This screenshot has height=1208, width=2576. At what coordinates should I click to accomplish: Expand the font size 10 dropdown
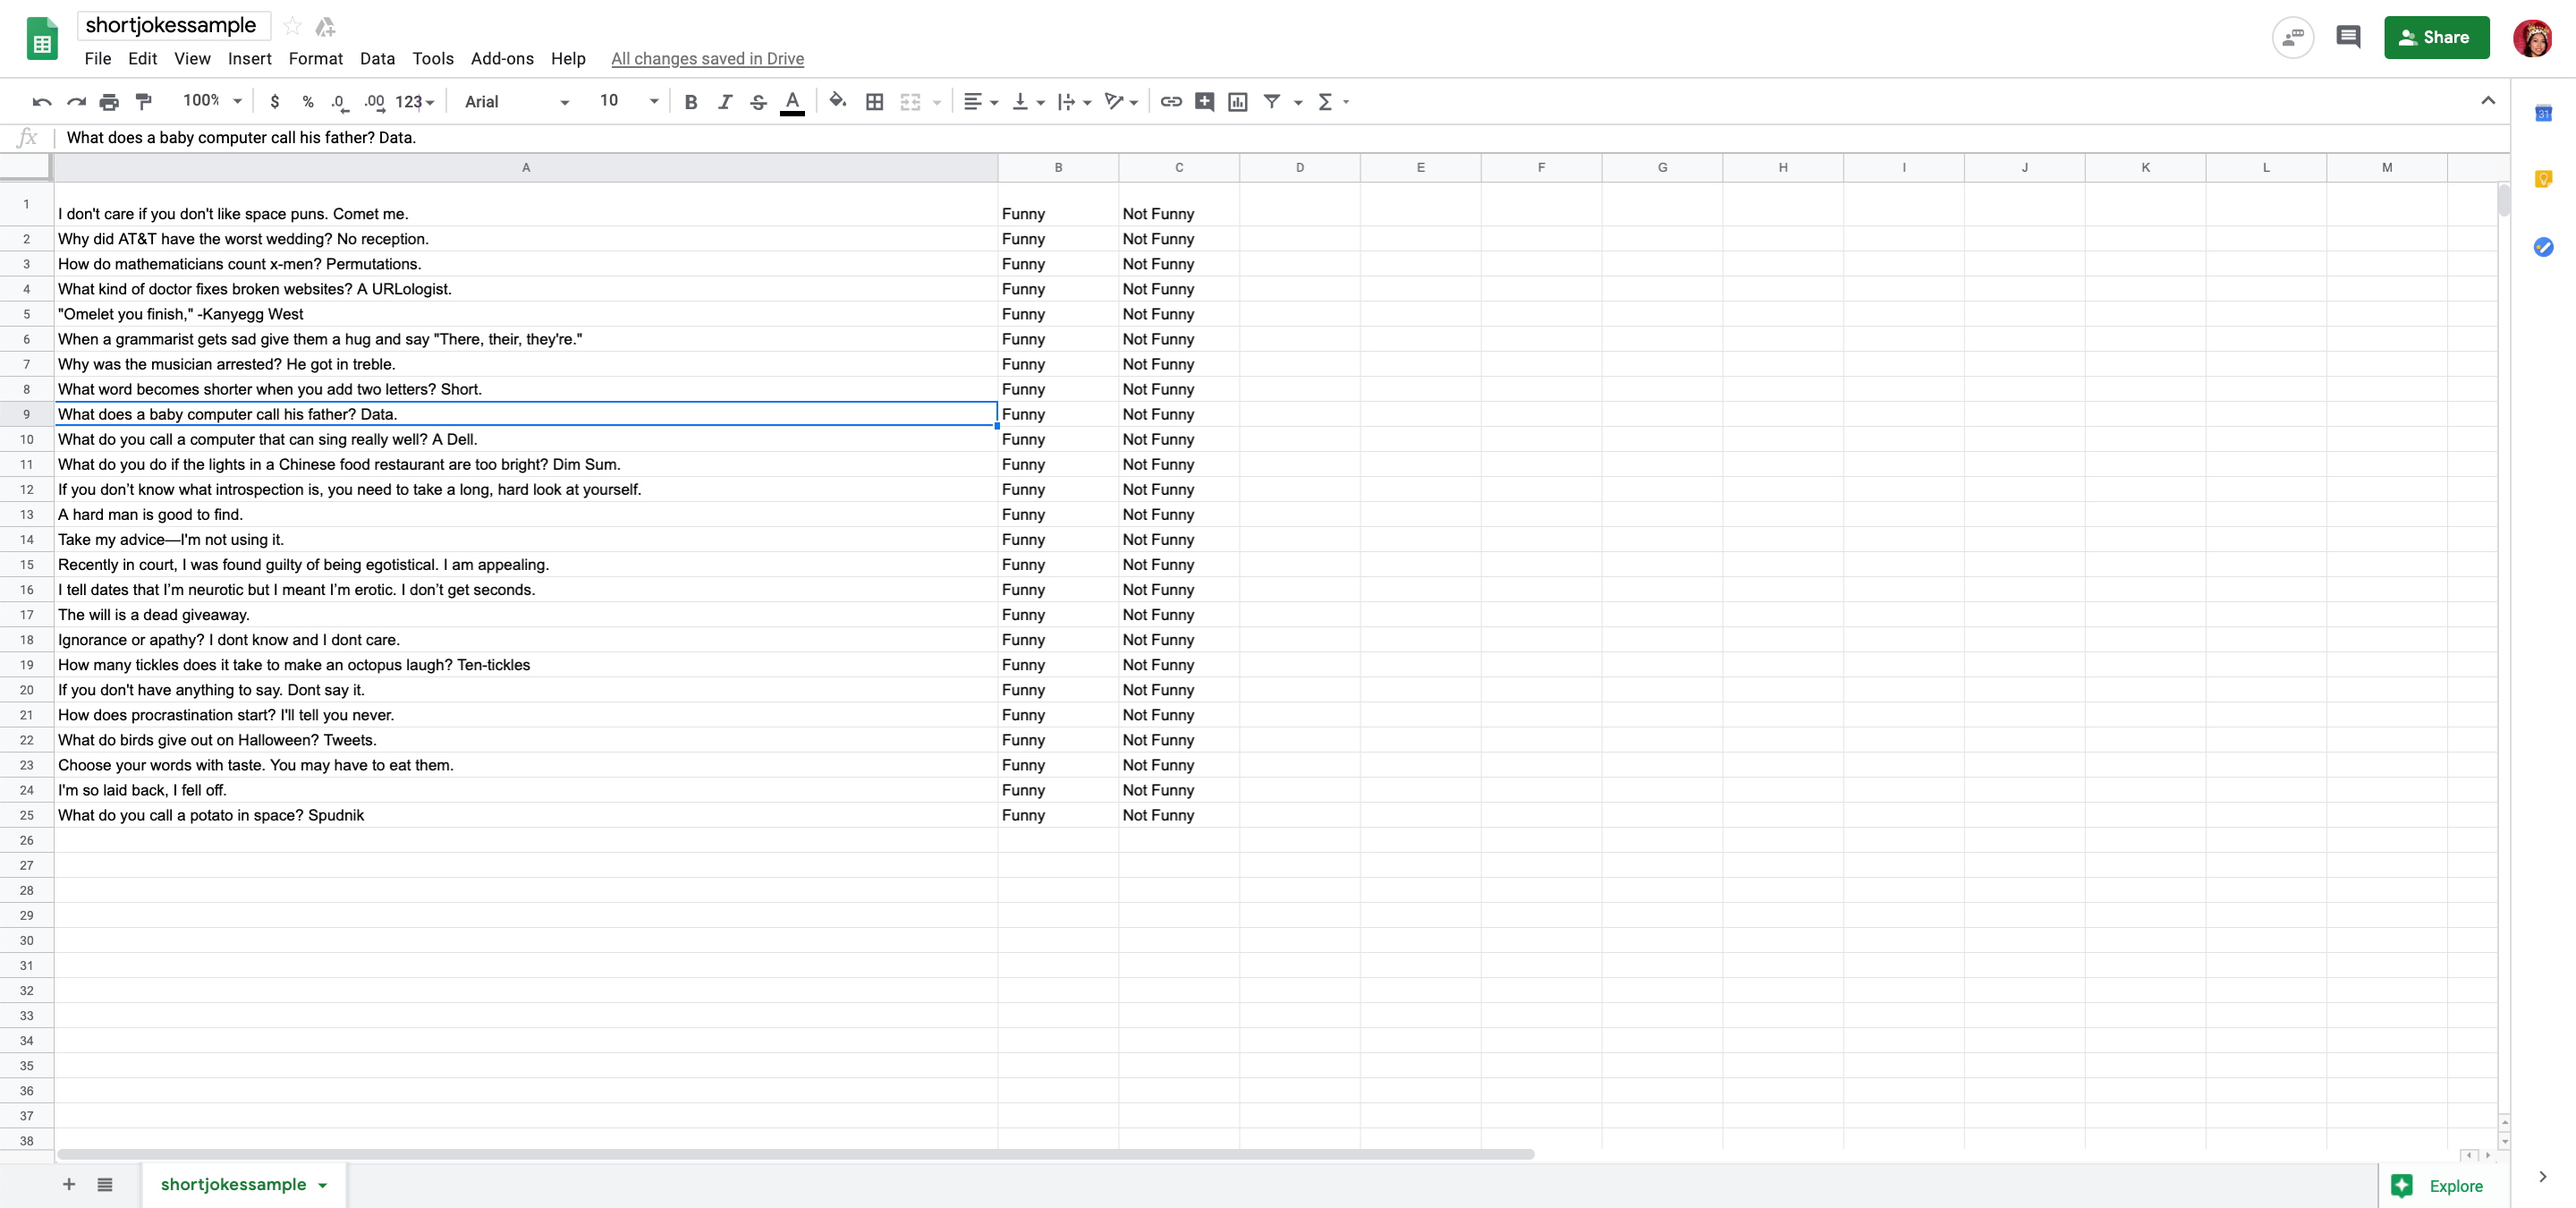pyautogui.click(x=628, y=101)
